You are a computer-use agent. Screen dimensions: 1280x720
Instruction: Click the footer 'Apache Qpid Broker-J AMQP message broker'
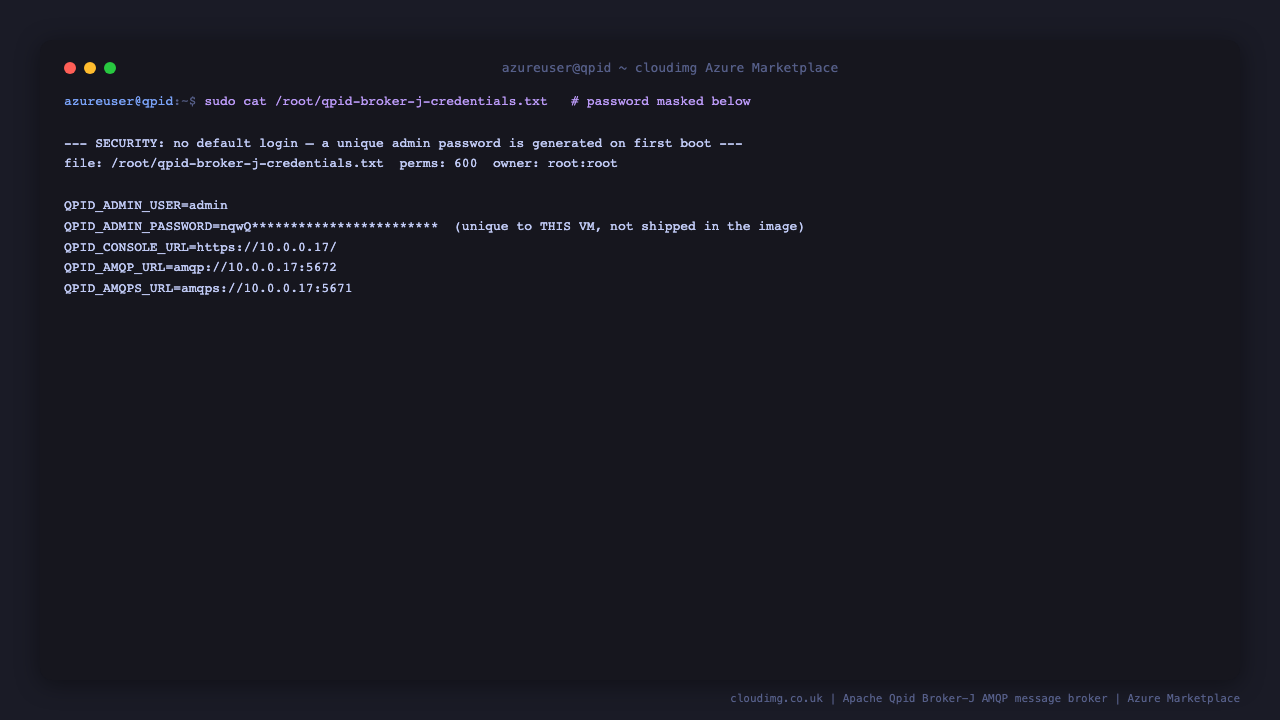click(x=975, y=698)
